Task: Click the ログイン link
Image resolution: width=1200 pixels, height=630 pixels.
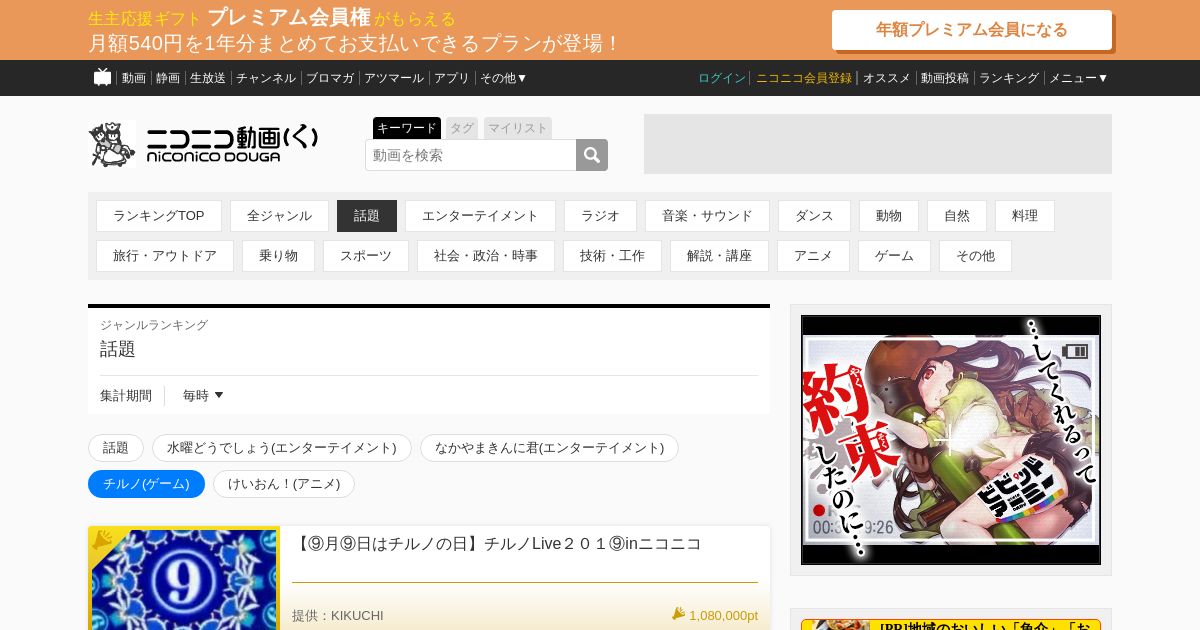Action: (x=722, y=78)
